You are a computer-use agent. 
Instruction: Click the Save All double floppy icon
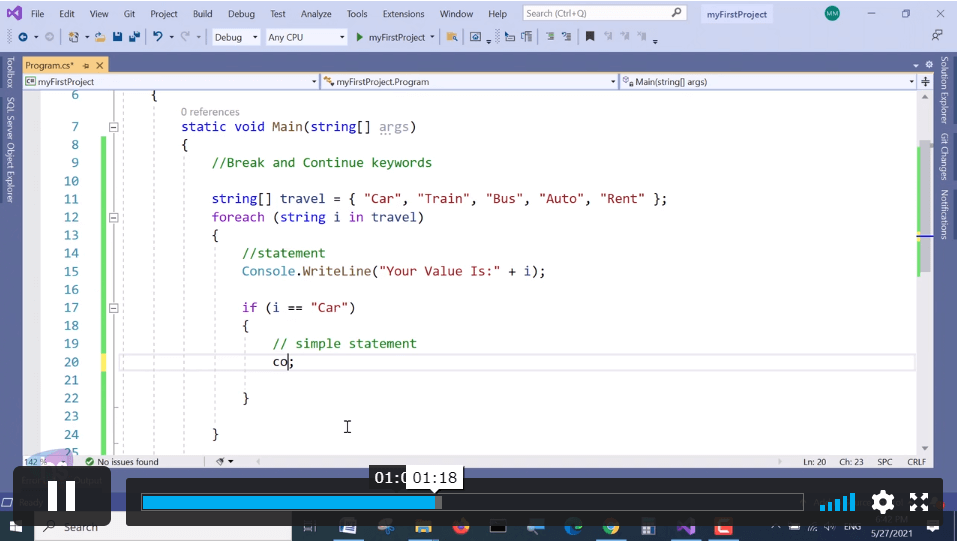point(134,37)
